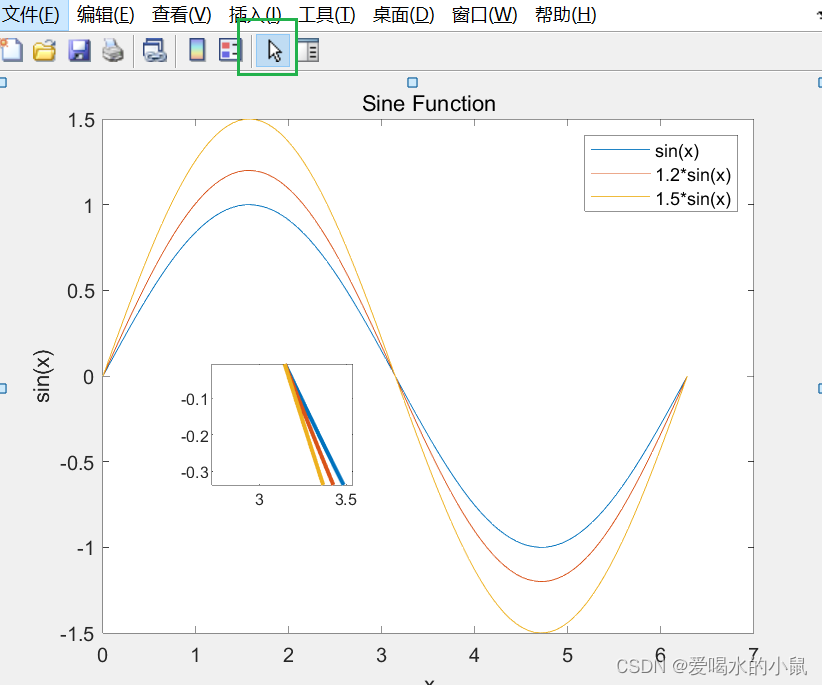
Task: Open an existing figure file
Action: pyautogui.click(x=44, y=50)
